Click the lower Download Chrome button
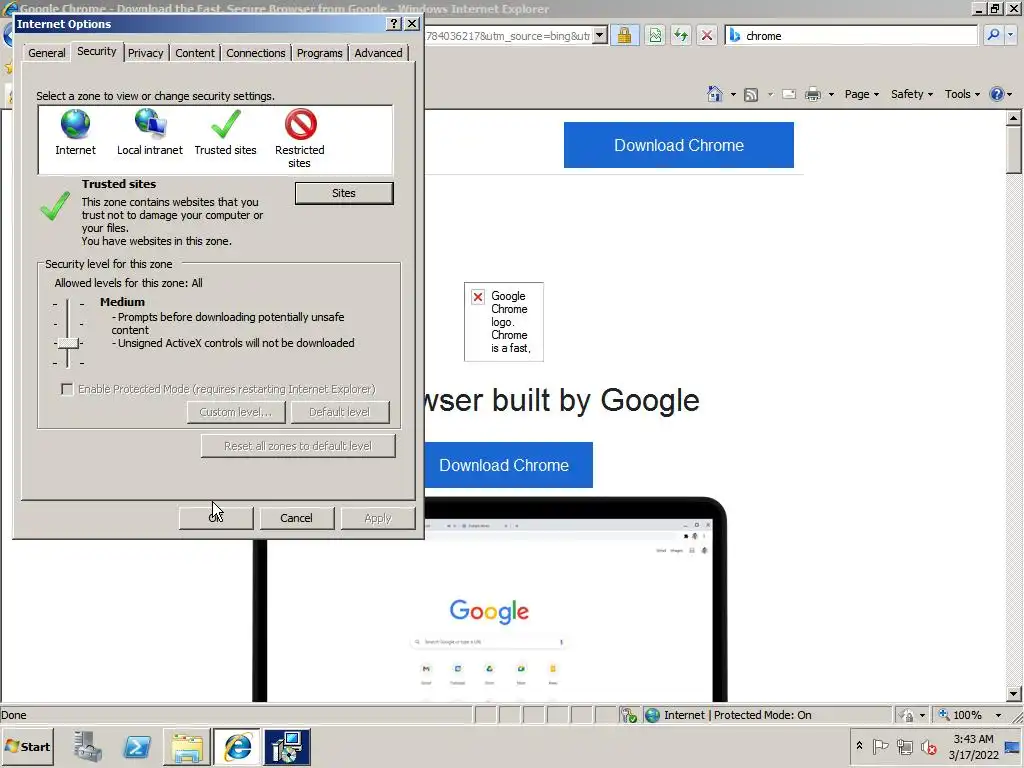Image resolution: width=1024 pixels, height=768 pixels. pyautogui.click(x=507, y=465)
